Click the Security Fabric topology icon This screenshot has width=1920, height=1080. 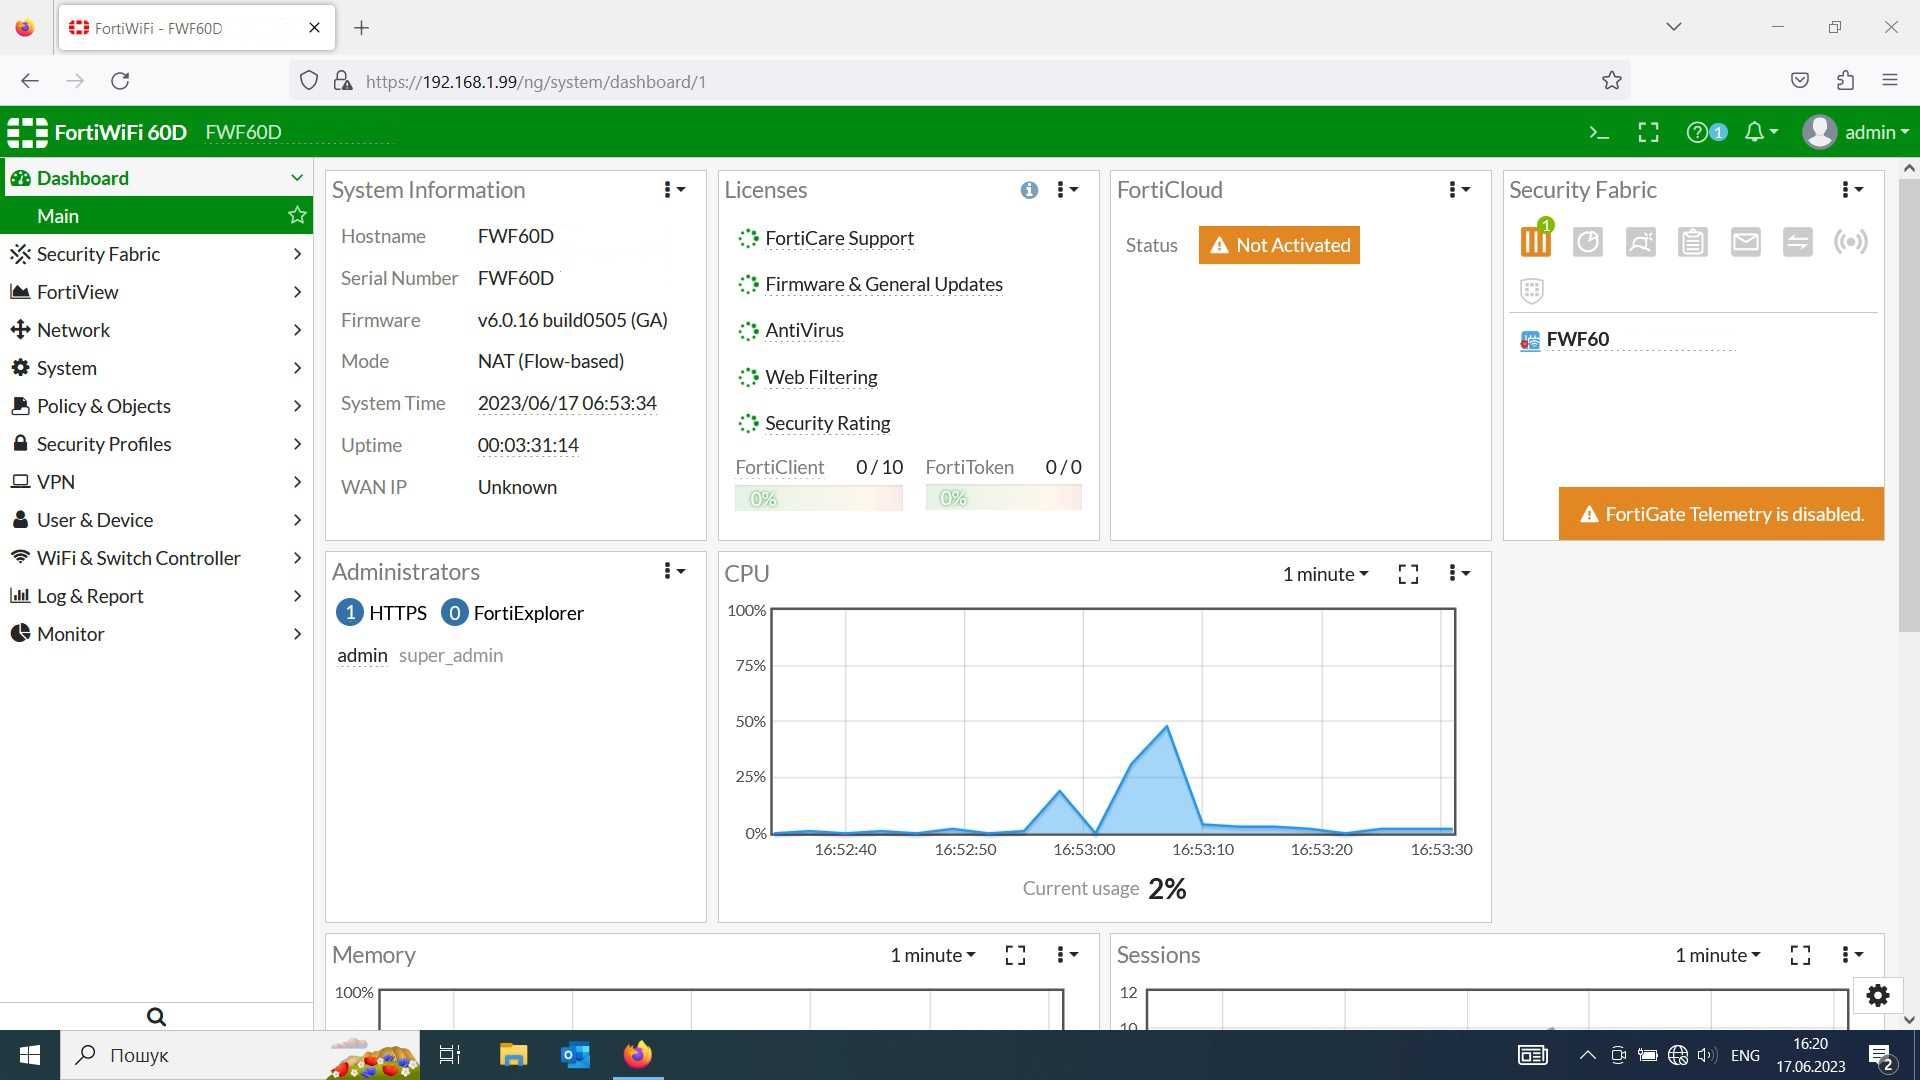[1535, 239]
